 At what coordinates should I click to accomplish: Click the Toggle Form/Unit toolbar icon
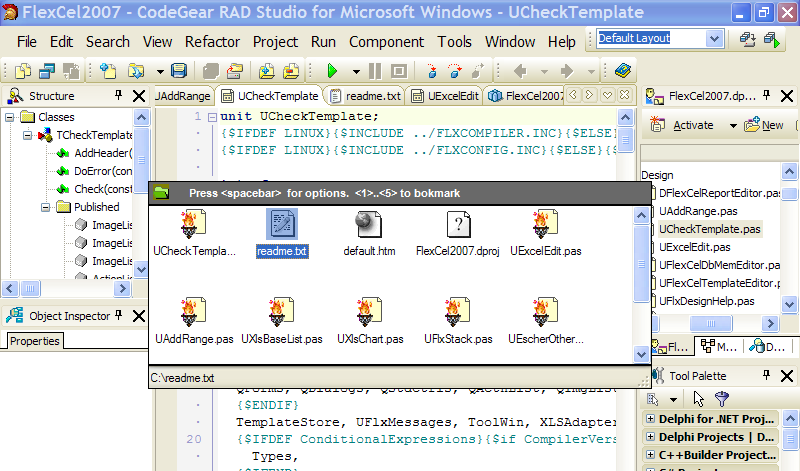(71, 71)
